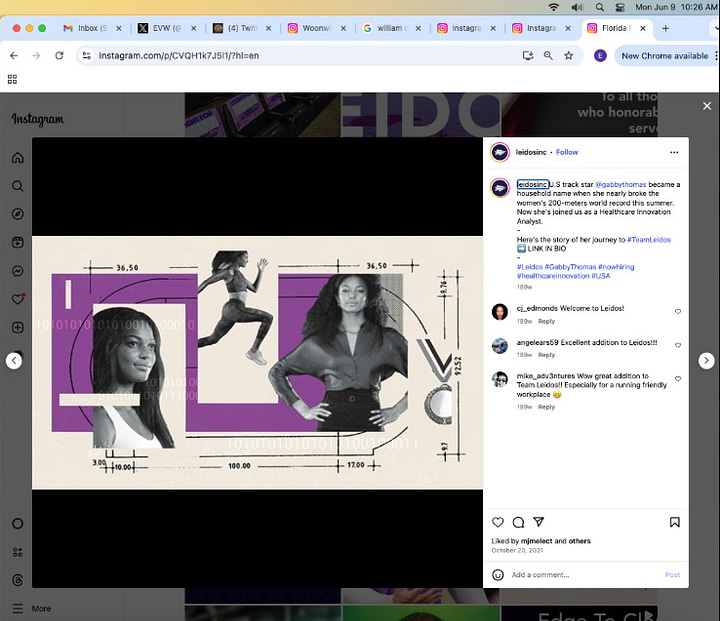The height and width of the screenshot is (621, 720).
Task: Reply to angelears69's comment
Action: coord(546,355)
